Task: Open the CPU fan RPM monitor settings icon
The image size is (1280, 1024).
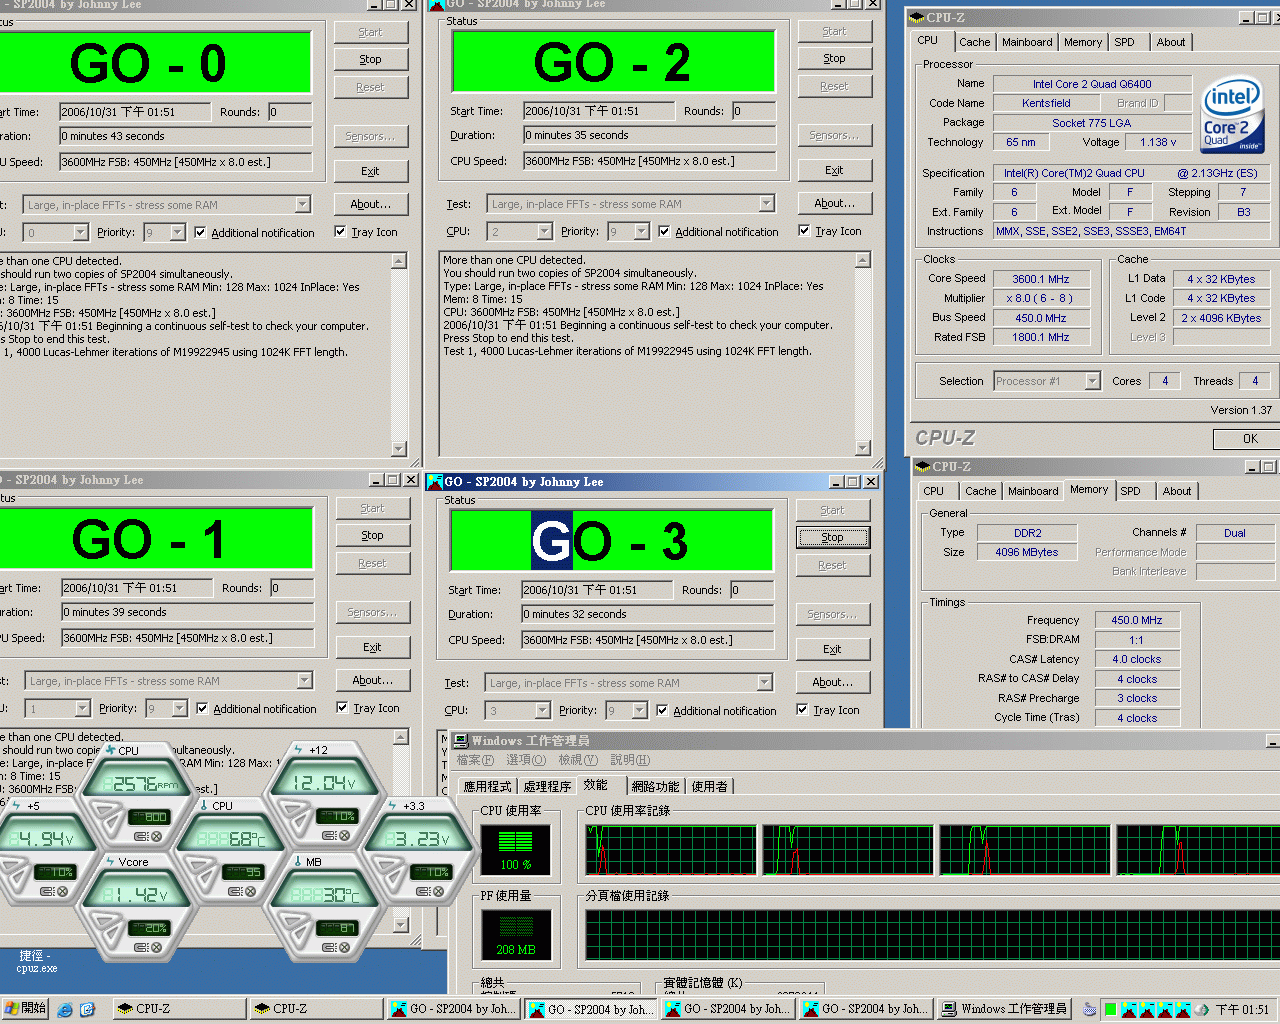Action: click(x=139, y=836)
